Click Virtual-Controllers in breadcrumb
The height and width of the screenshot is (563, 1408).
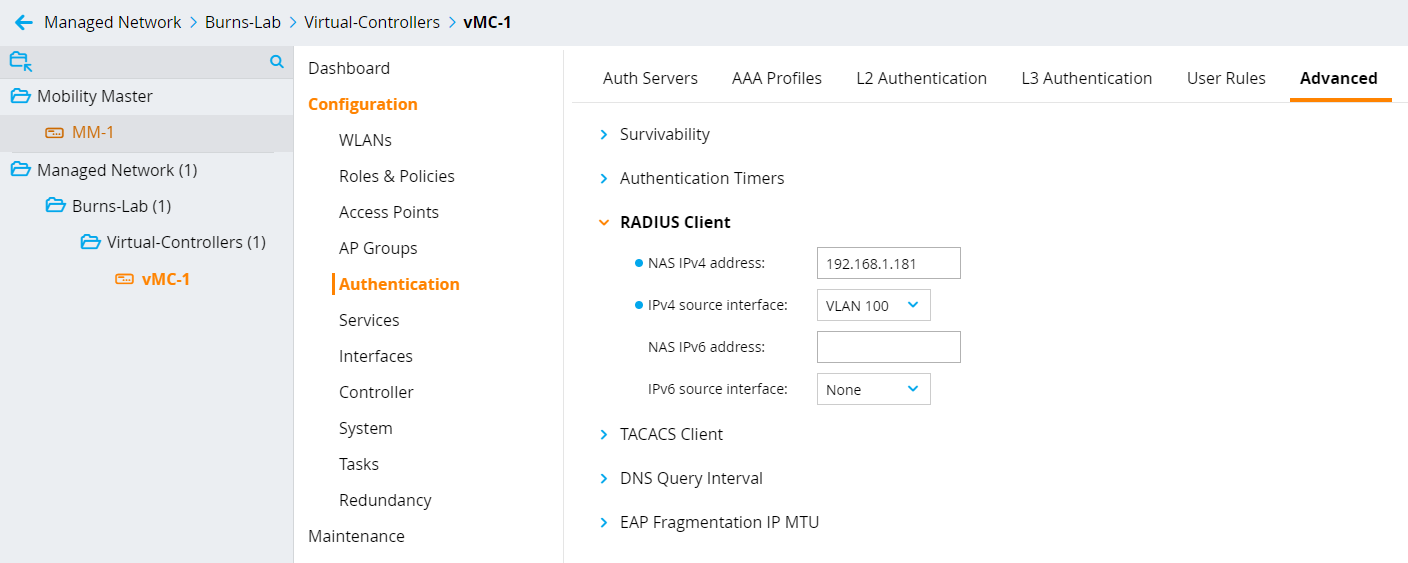pyautogui.click(x=372, y=22)
